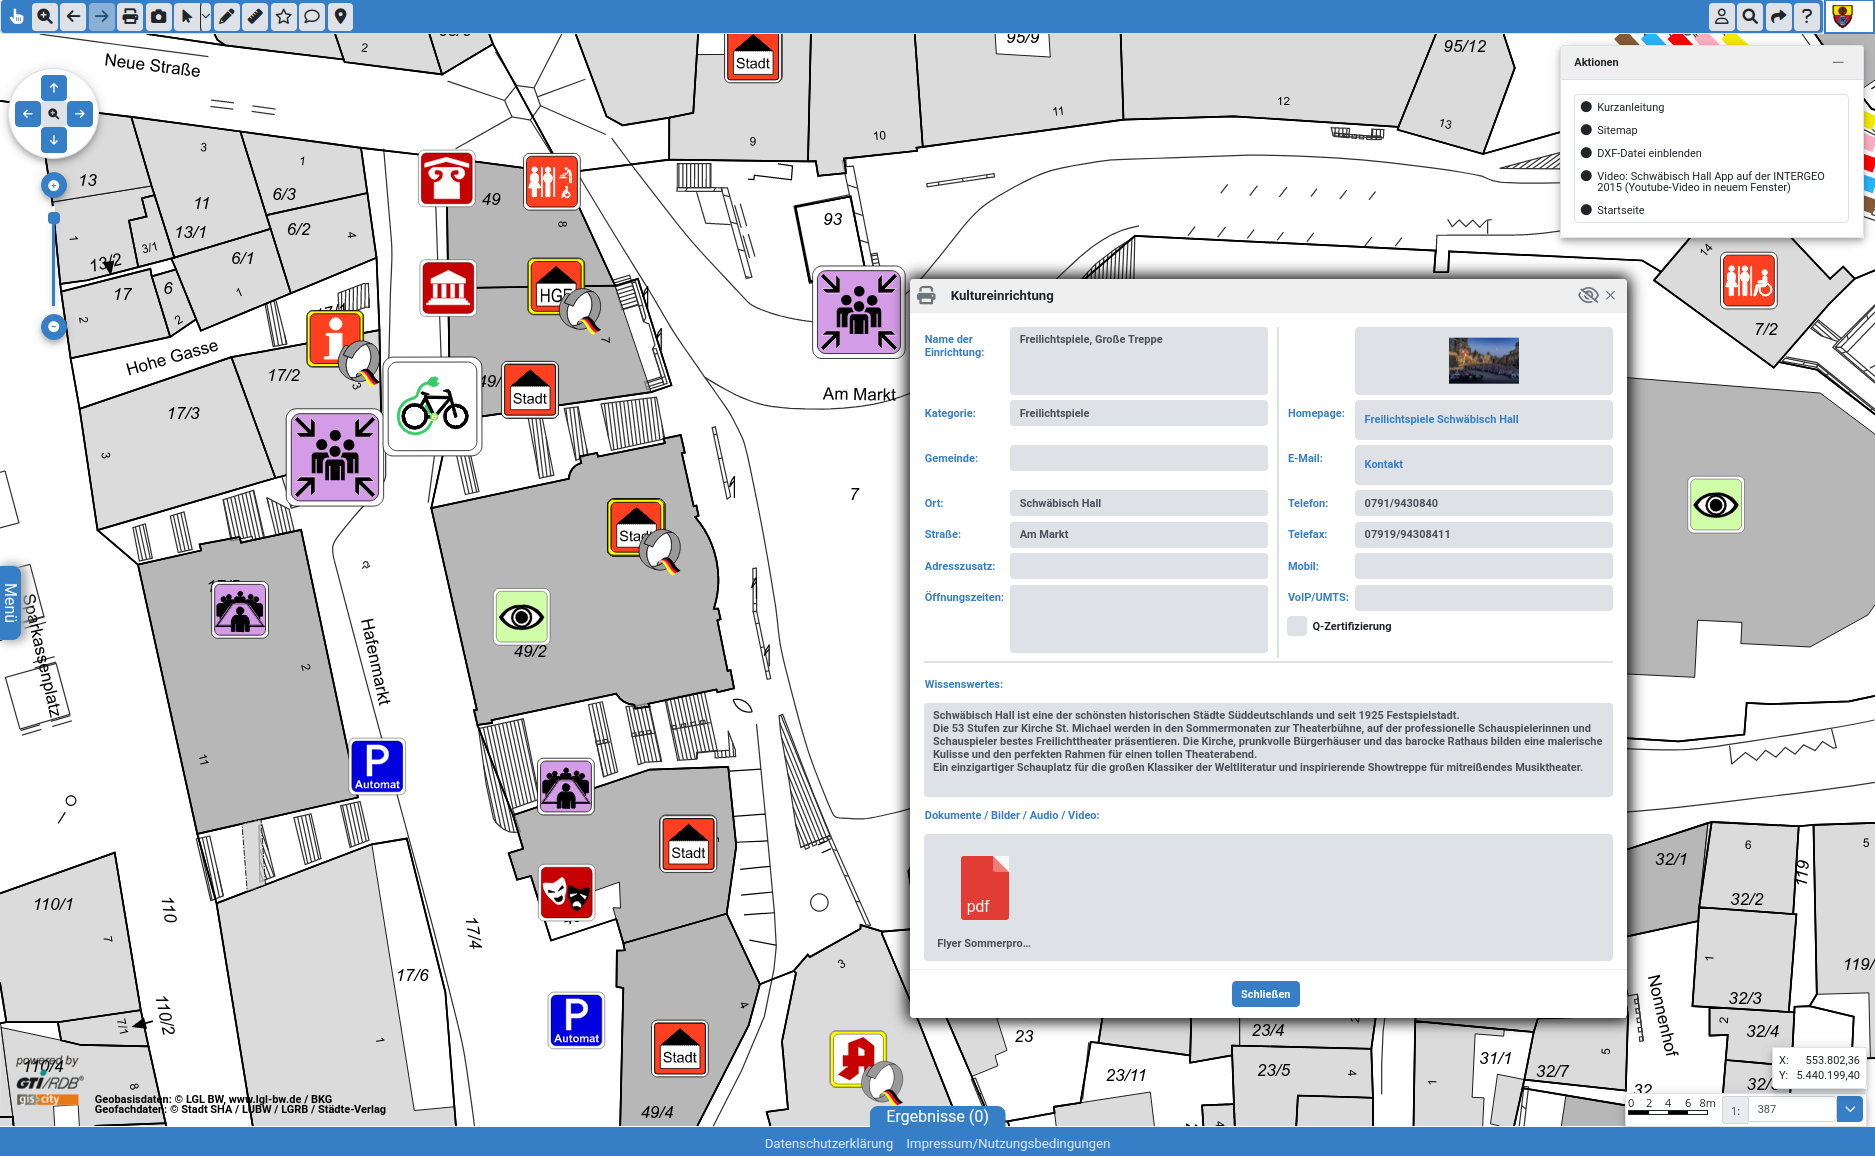Screen dimensions: 1875x1156
Task: Click the e-bike charging station map icon
Action: coord(433,407)
